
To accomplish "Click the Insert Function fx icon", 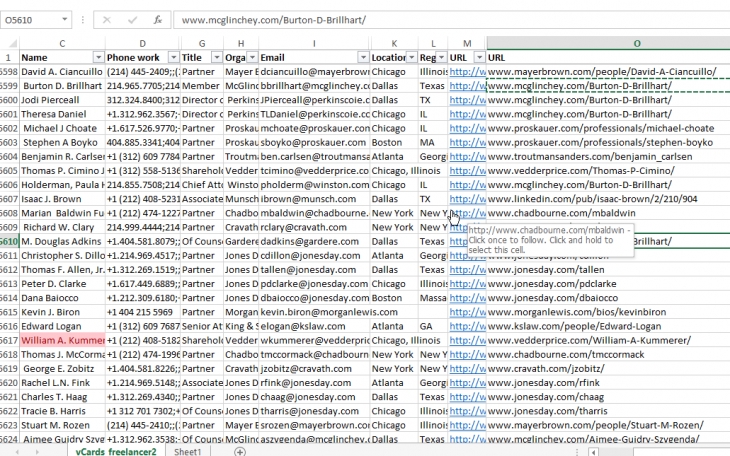I will click(157, 20).
